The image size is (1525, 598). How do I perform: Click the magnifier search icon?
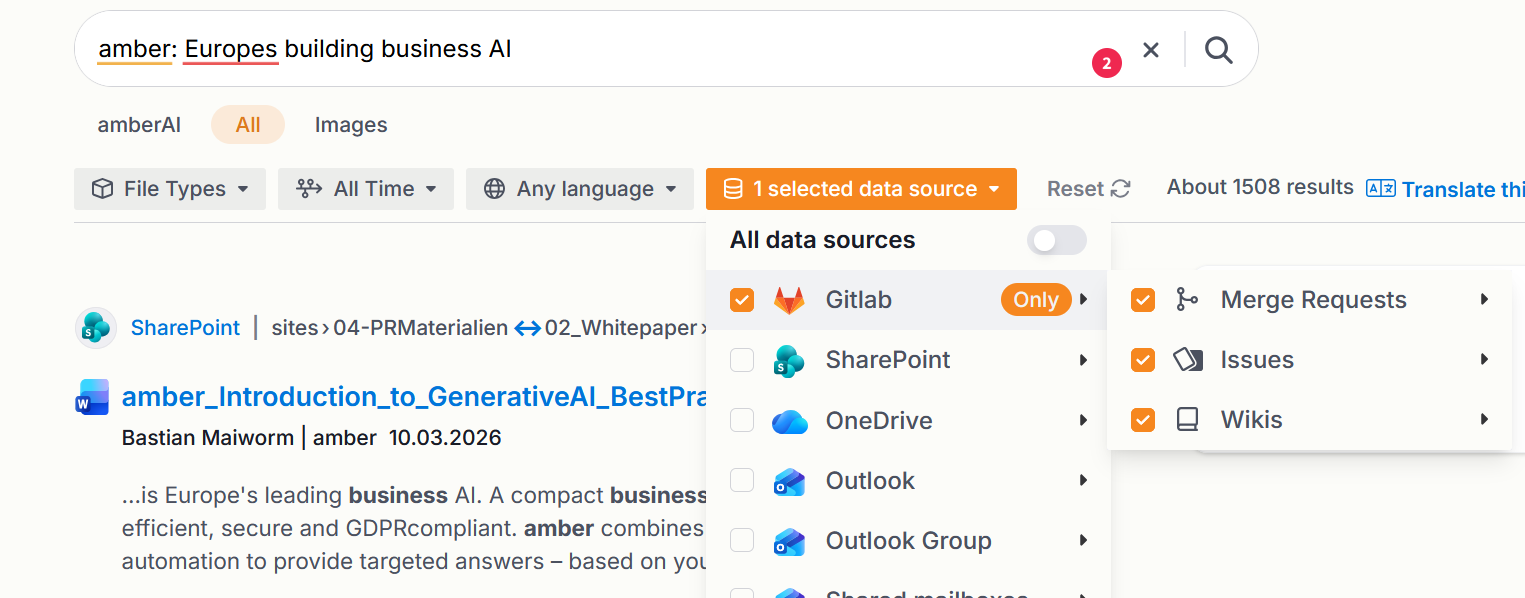pos(1218,50)
